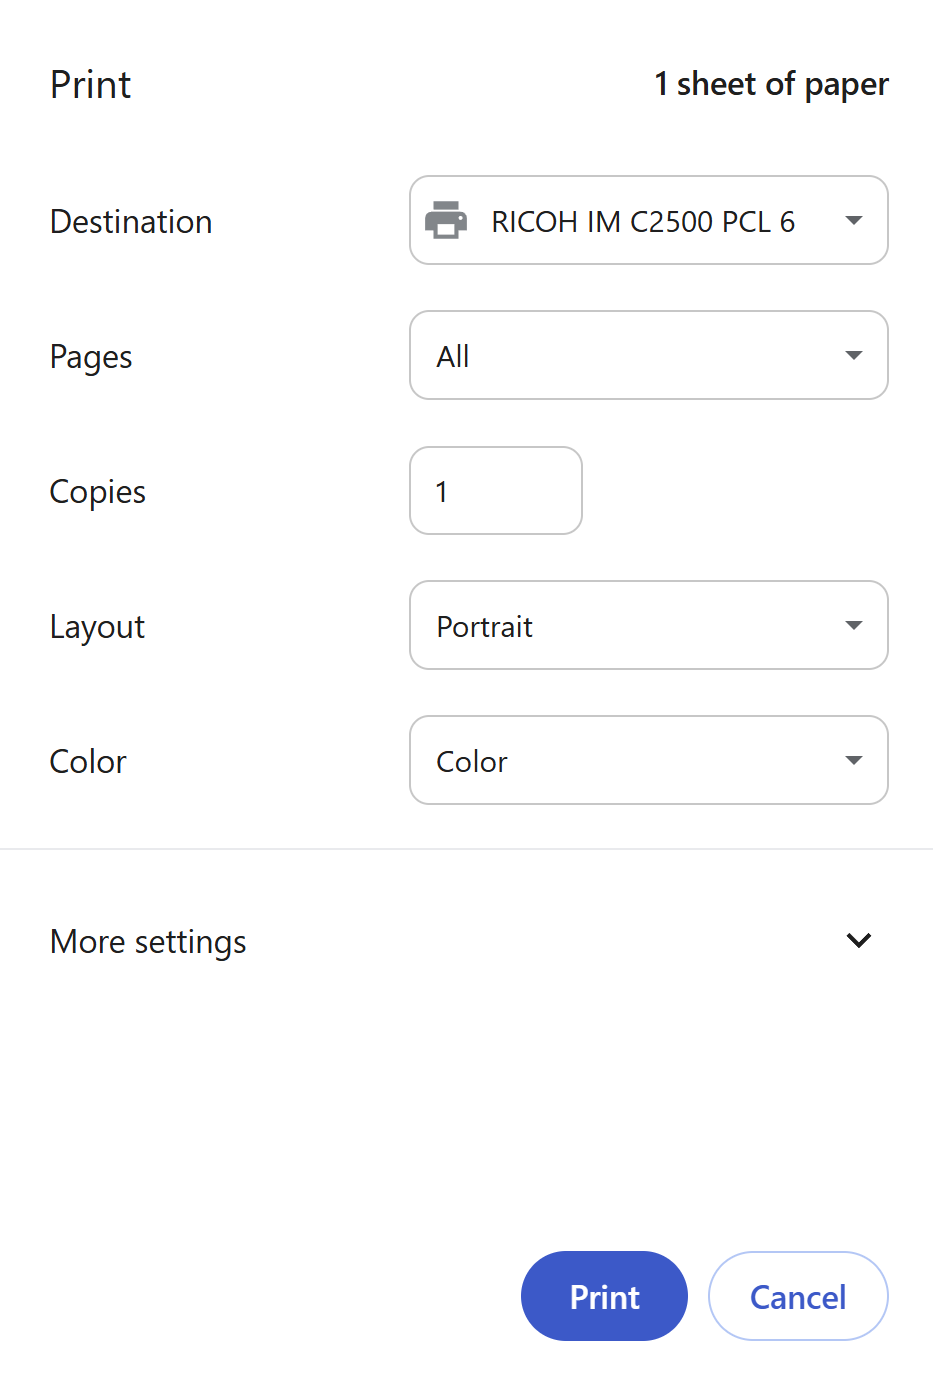The image size is (933, 1383).
Task: Click the Layout dropdown arrow
Action: click(x=853, y=625)
